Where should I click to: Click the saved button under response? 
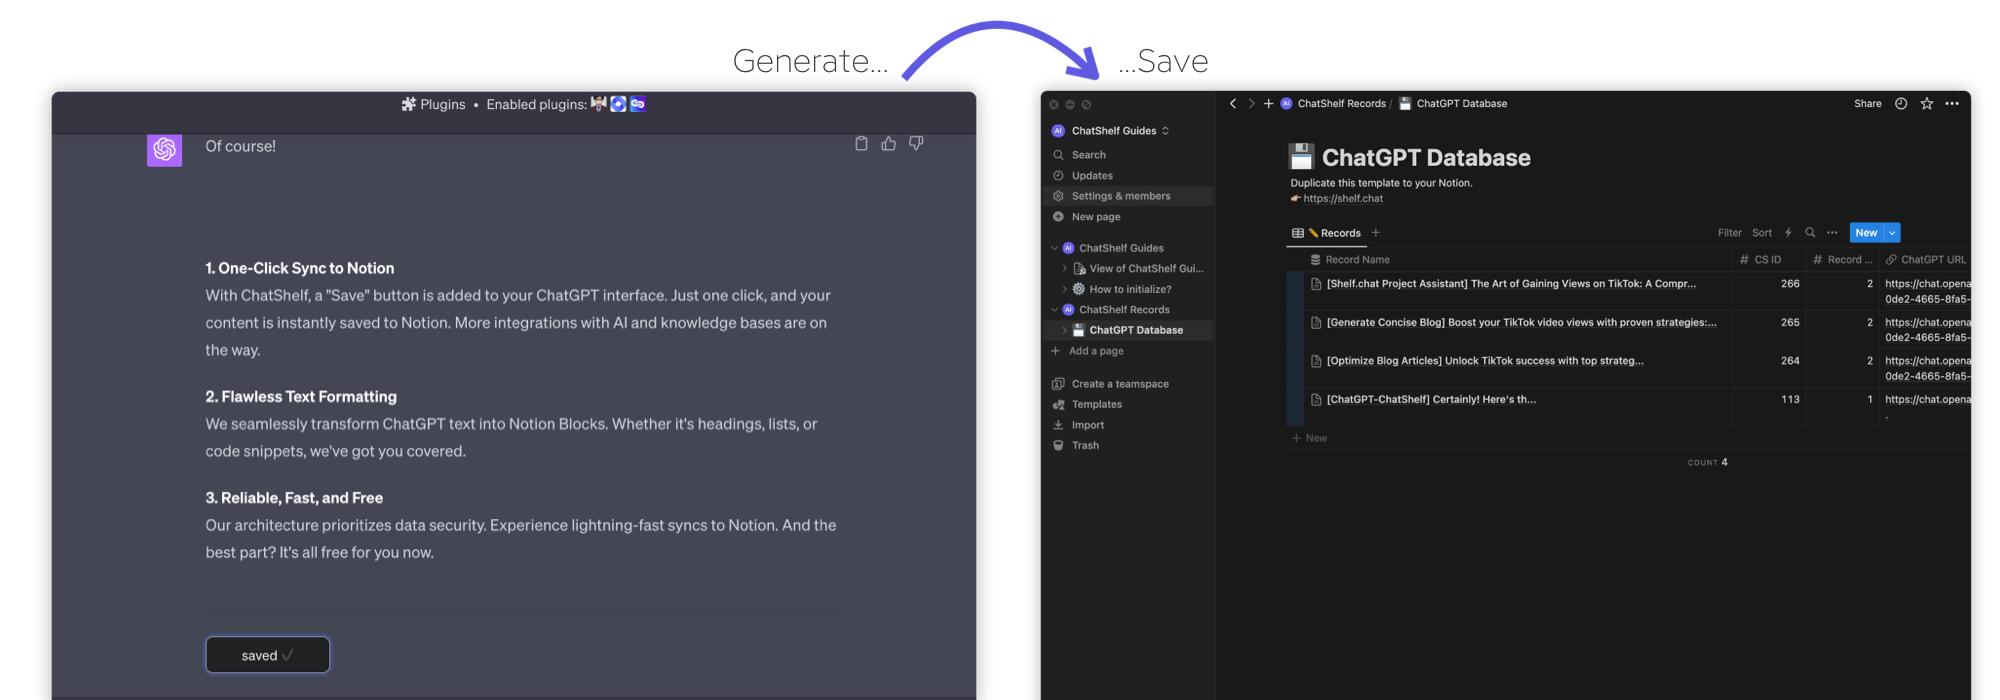[x=267, y=655]
